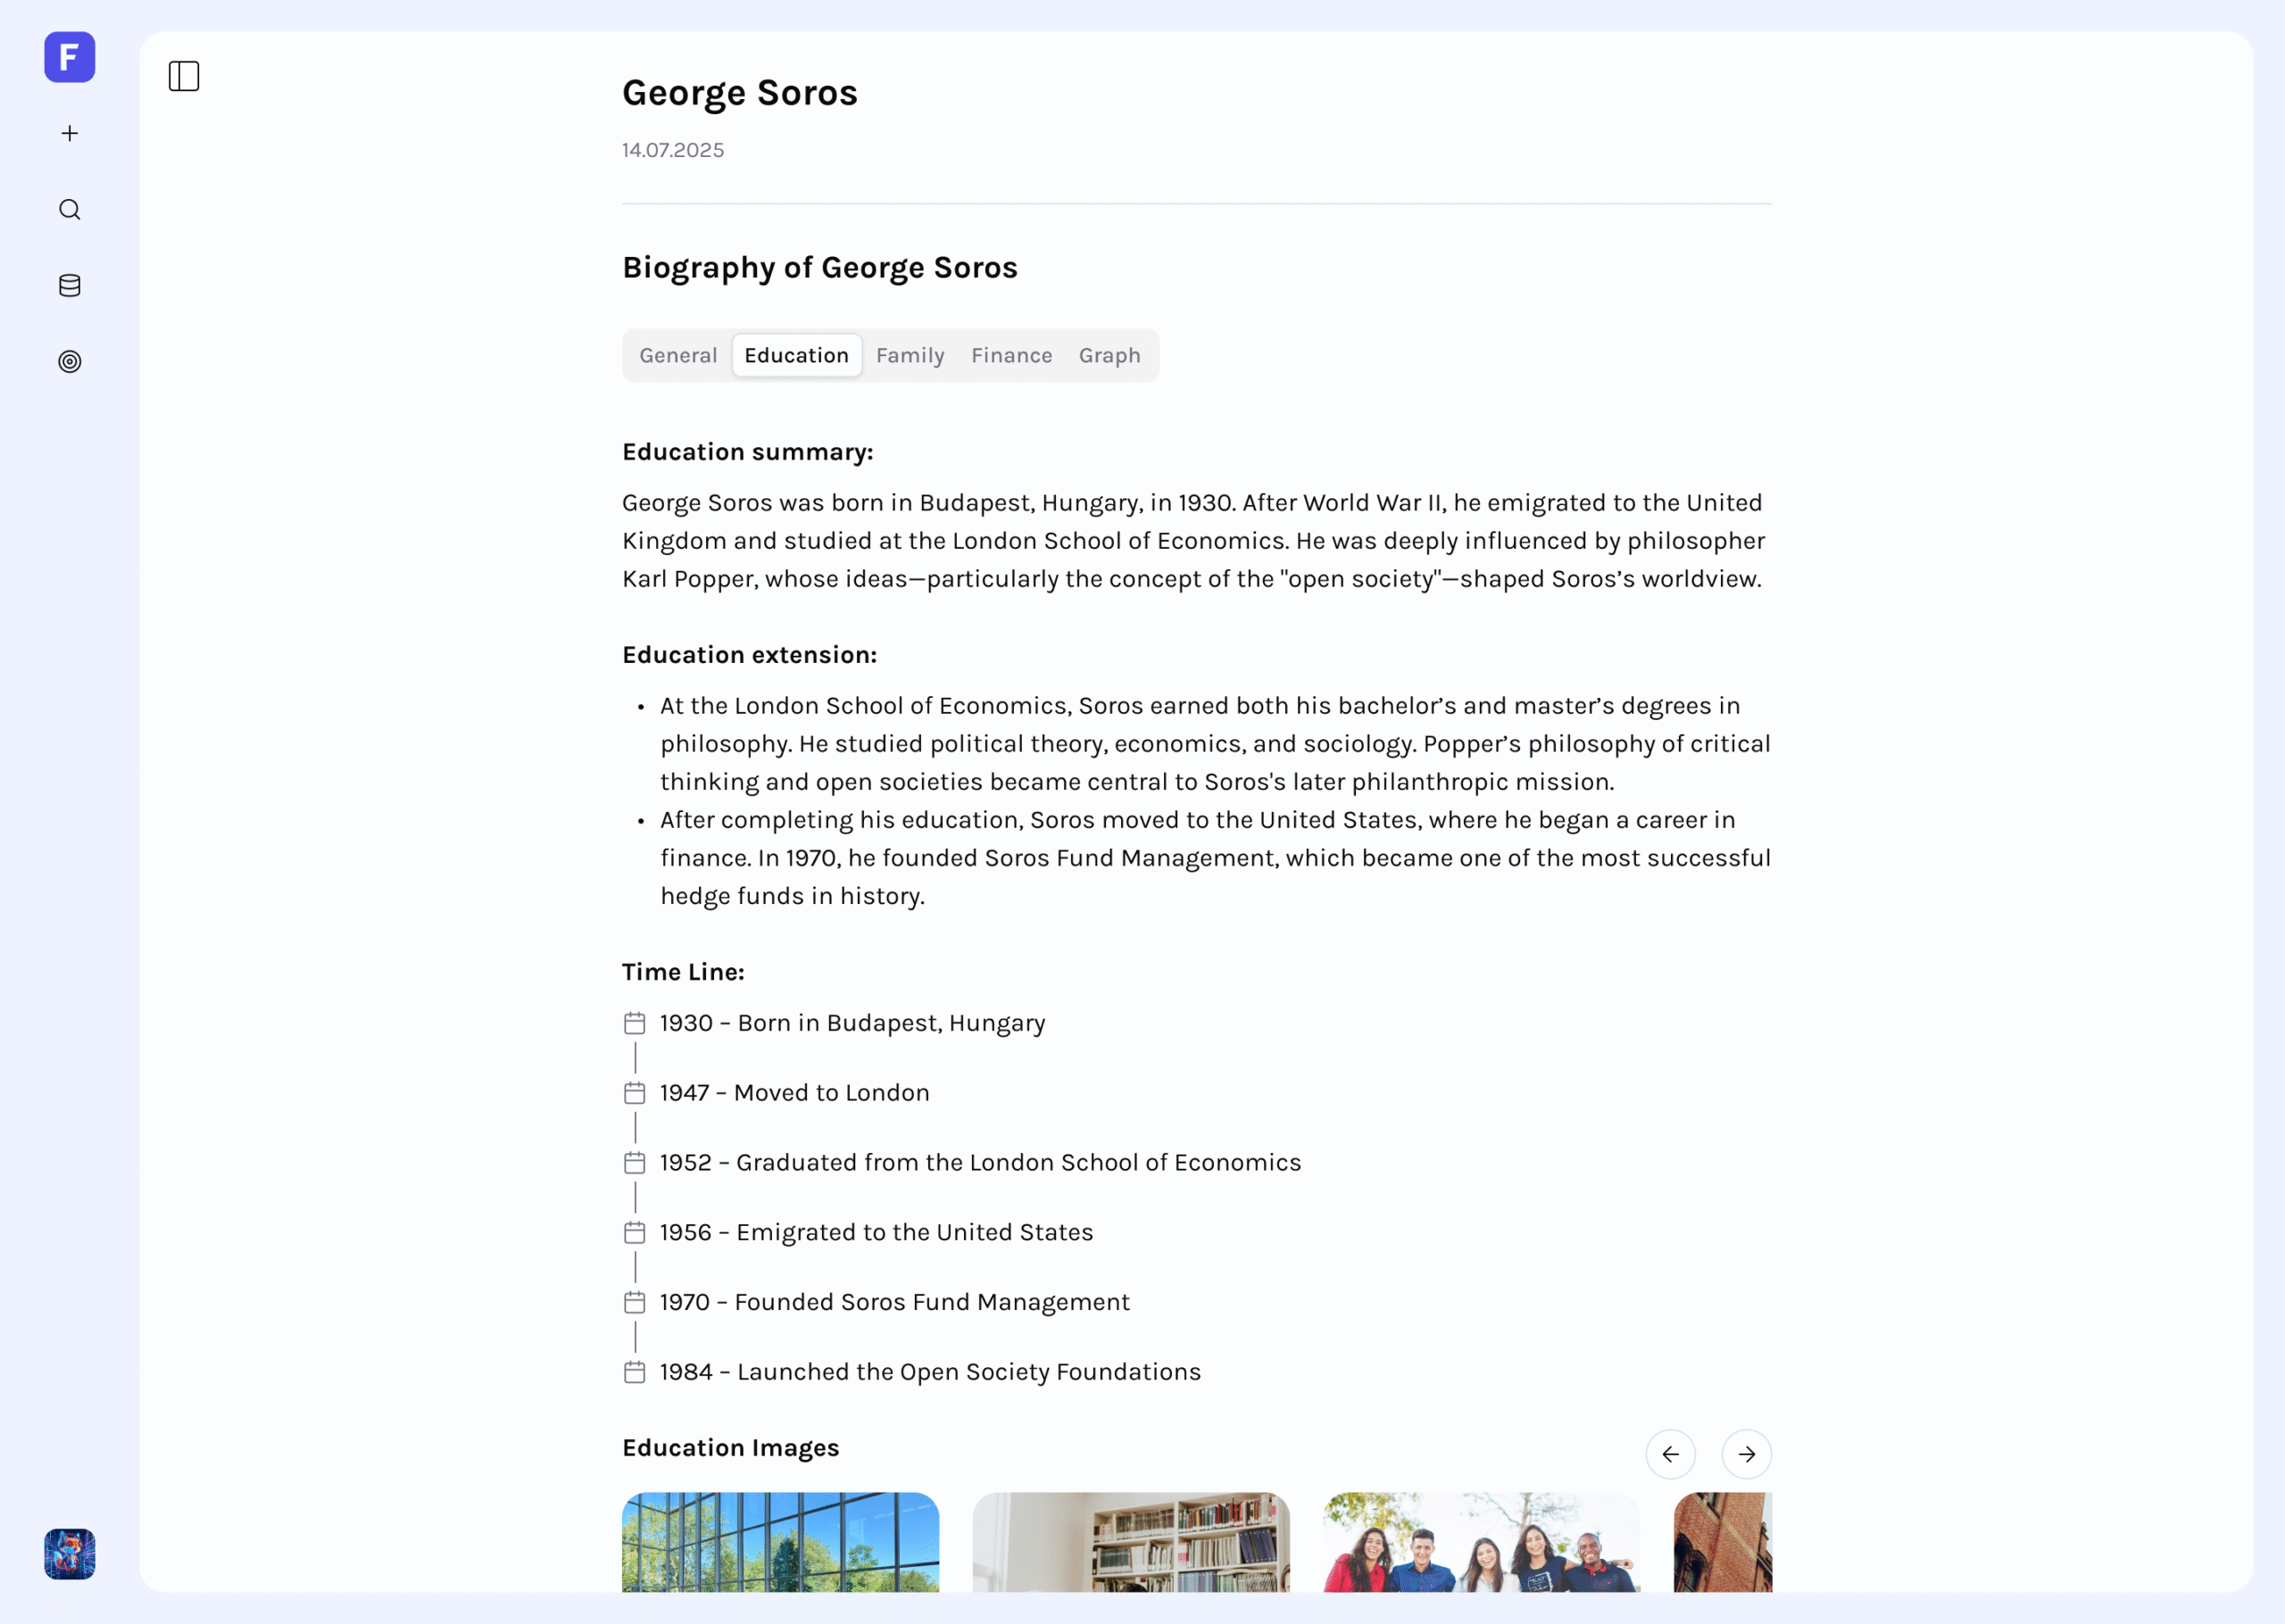Click the target icon in the sidebar
The image size is (2285, 1624).
pos(69,361)
